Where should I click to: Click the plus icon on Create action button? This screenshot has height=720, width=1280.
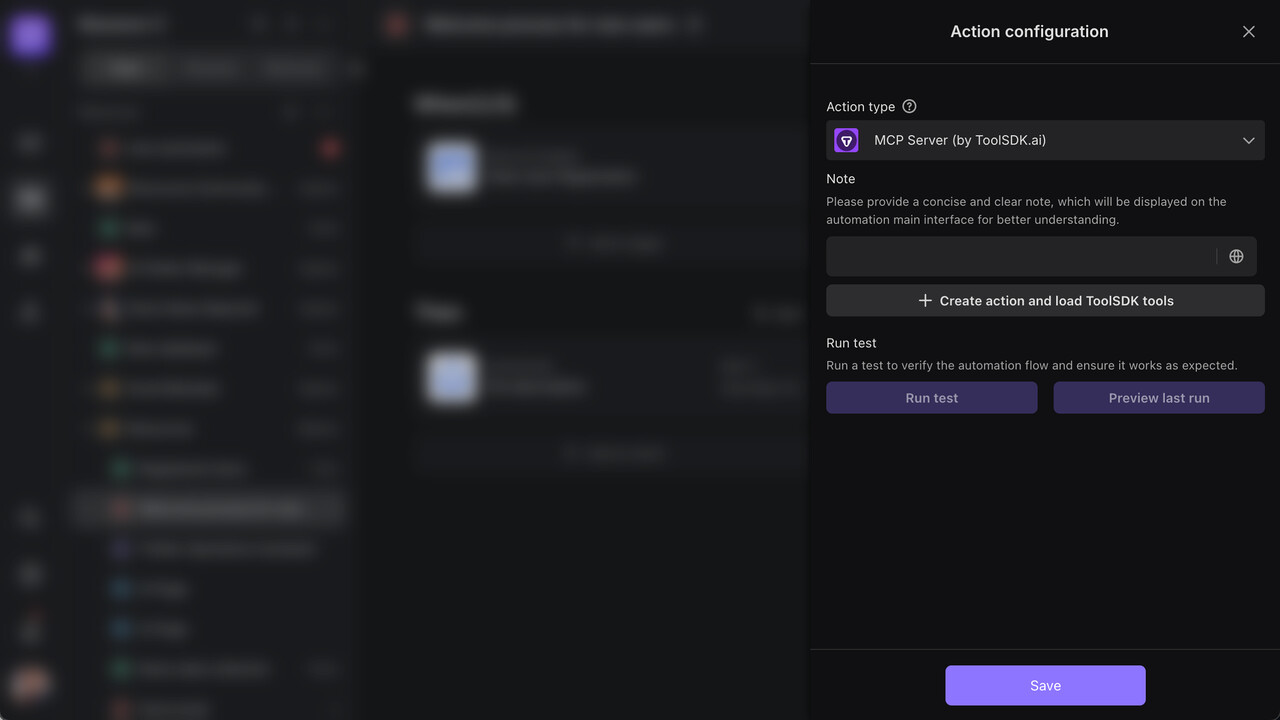[925, 301]
